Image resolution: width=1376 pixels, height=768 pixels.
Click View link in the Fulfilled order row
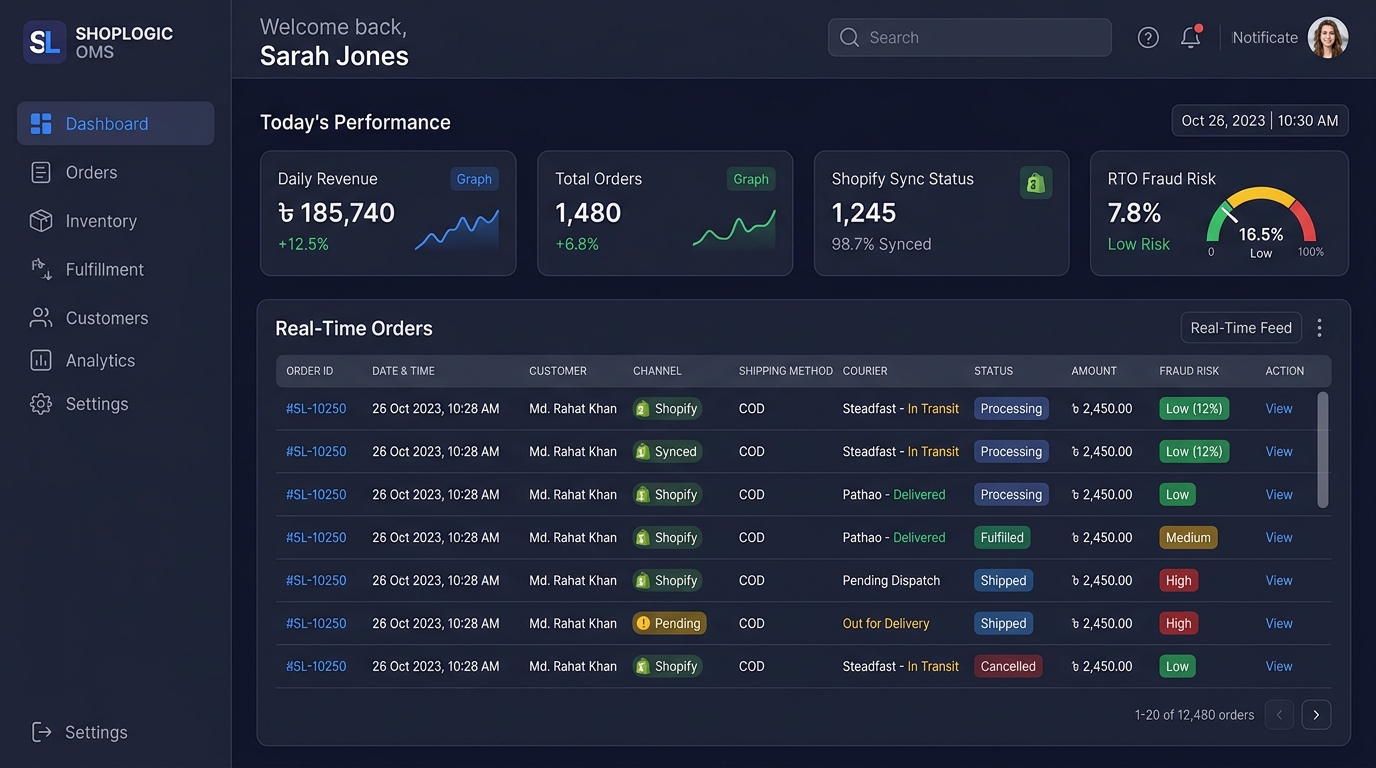coord(1279,537)
